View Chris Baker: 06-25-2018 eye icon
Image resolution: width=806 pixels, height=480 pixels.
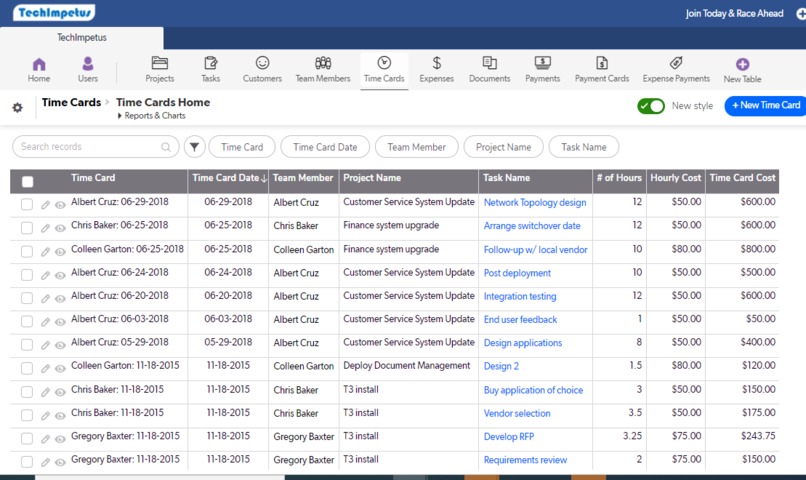[x=60, y=228]
